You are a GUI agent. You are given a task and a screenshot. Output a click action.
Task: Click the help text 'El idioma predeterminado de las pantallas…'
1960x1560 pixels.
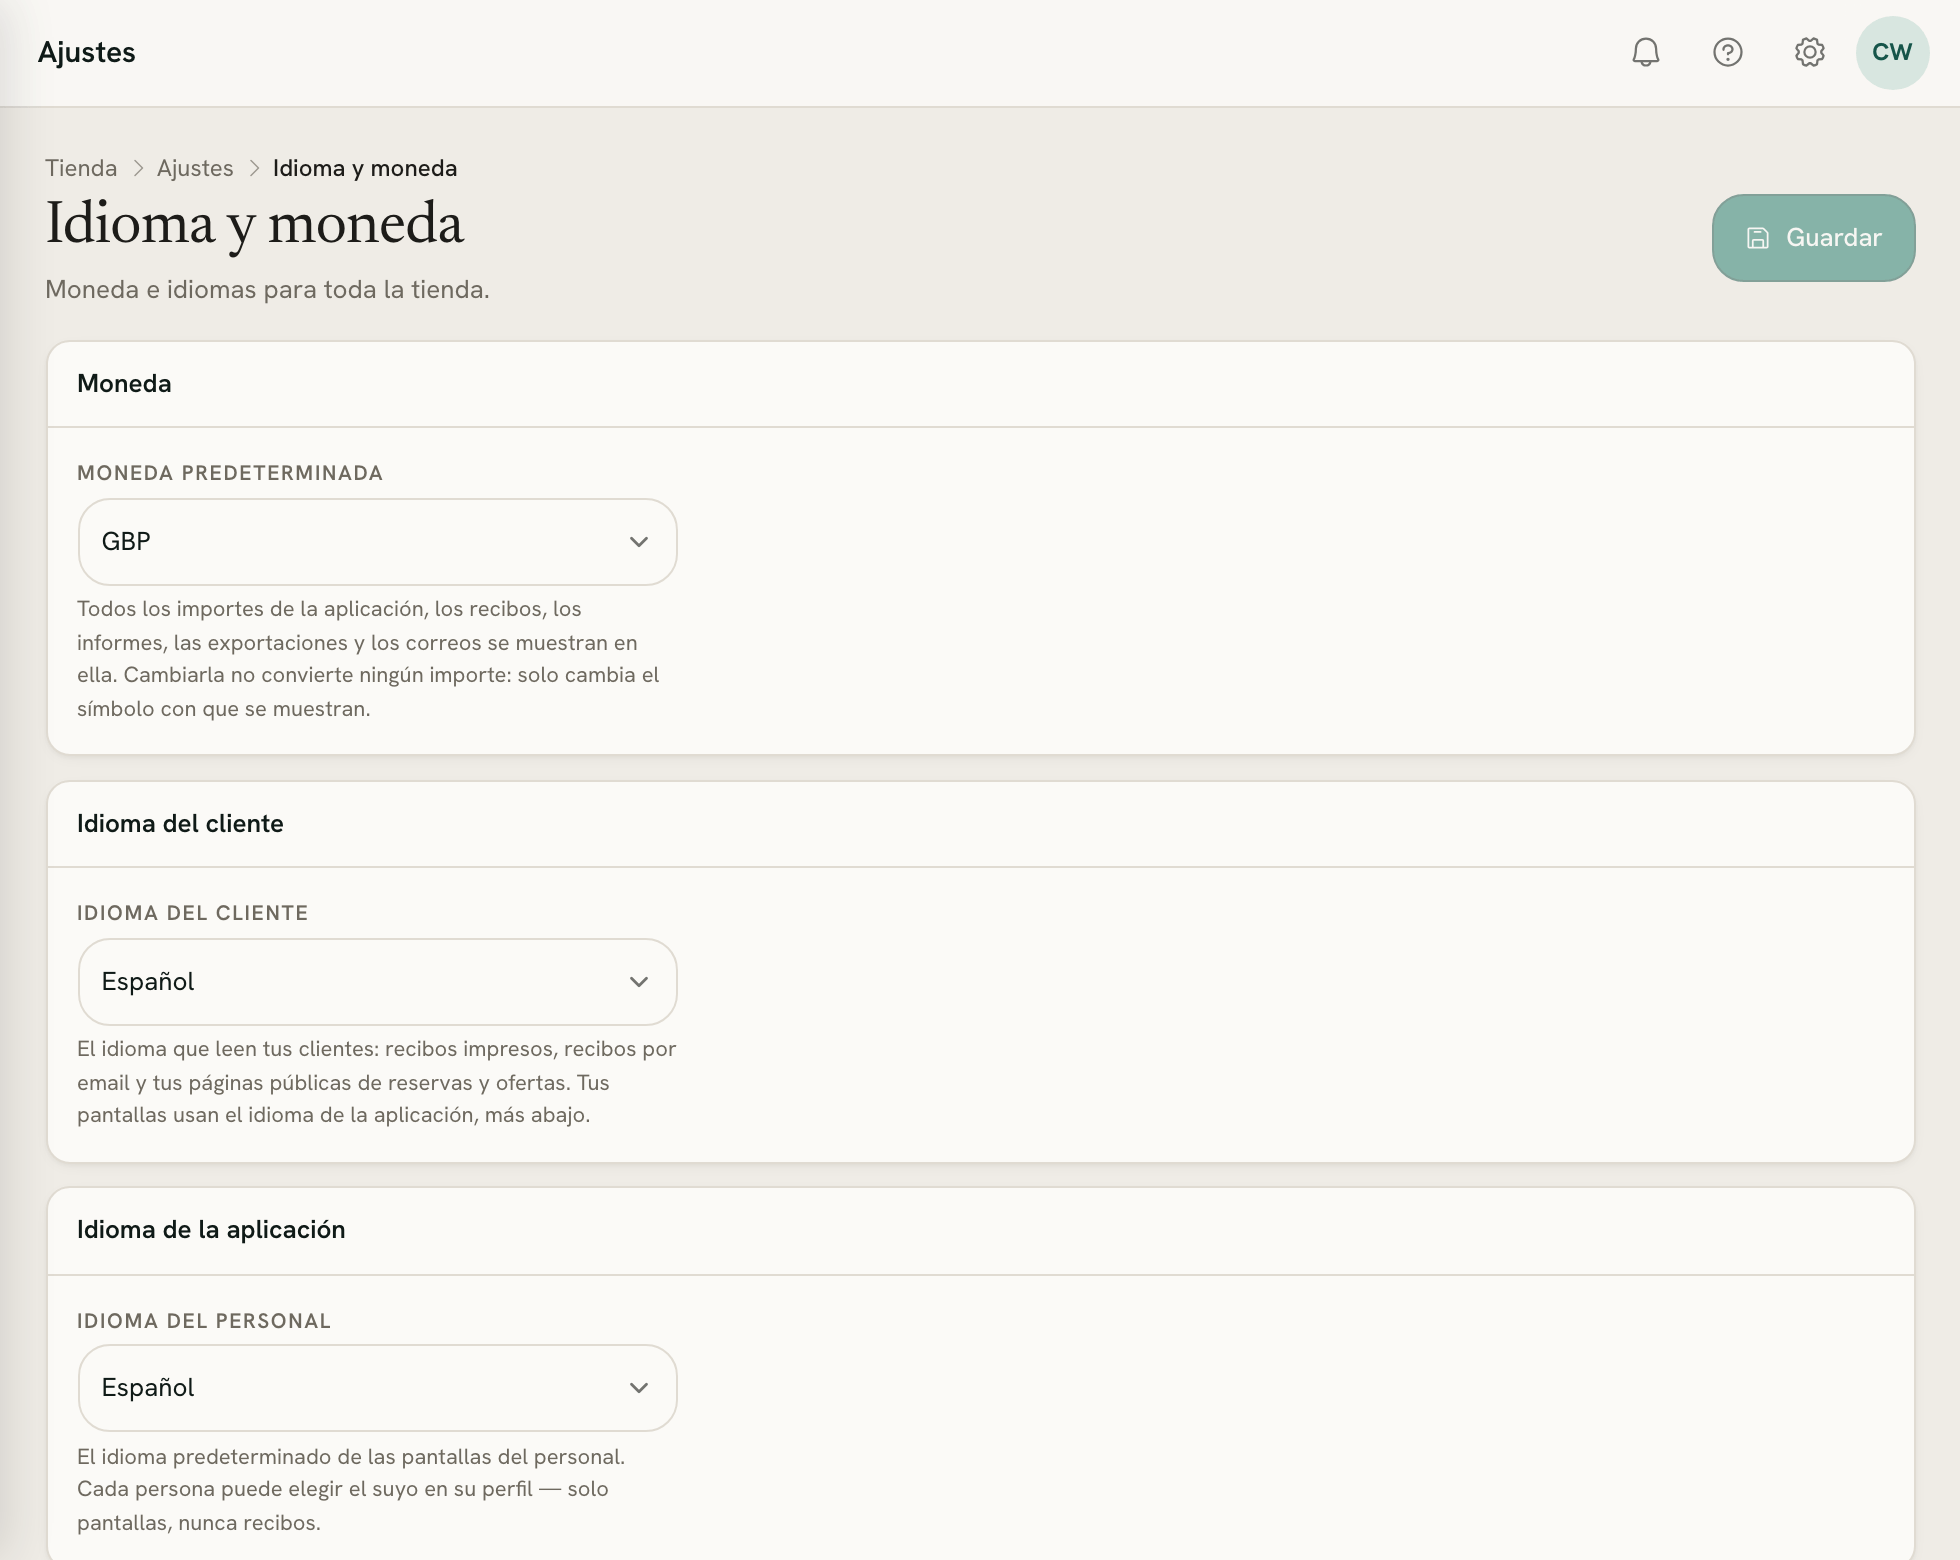pos(351,1490)
